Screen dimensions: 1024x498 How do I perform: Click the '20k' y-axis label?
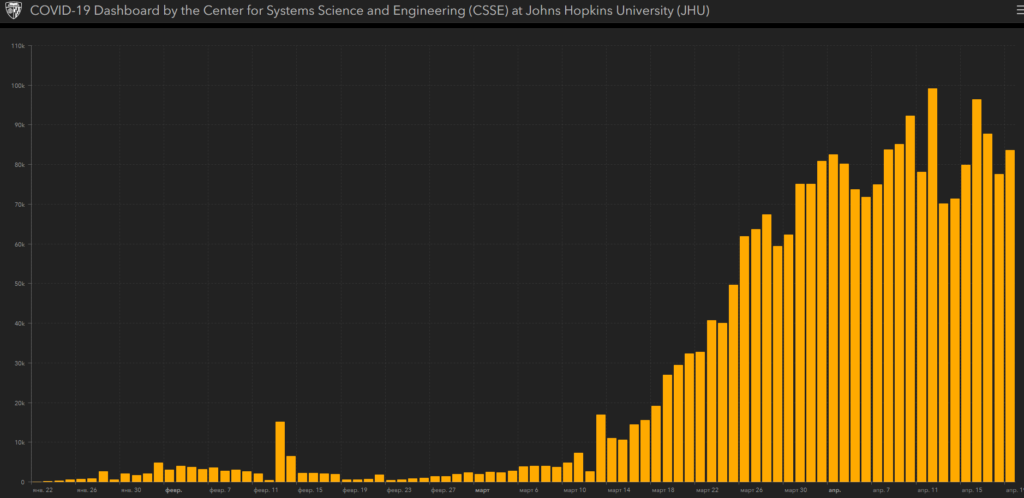tap(20, 403)
